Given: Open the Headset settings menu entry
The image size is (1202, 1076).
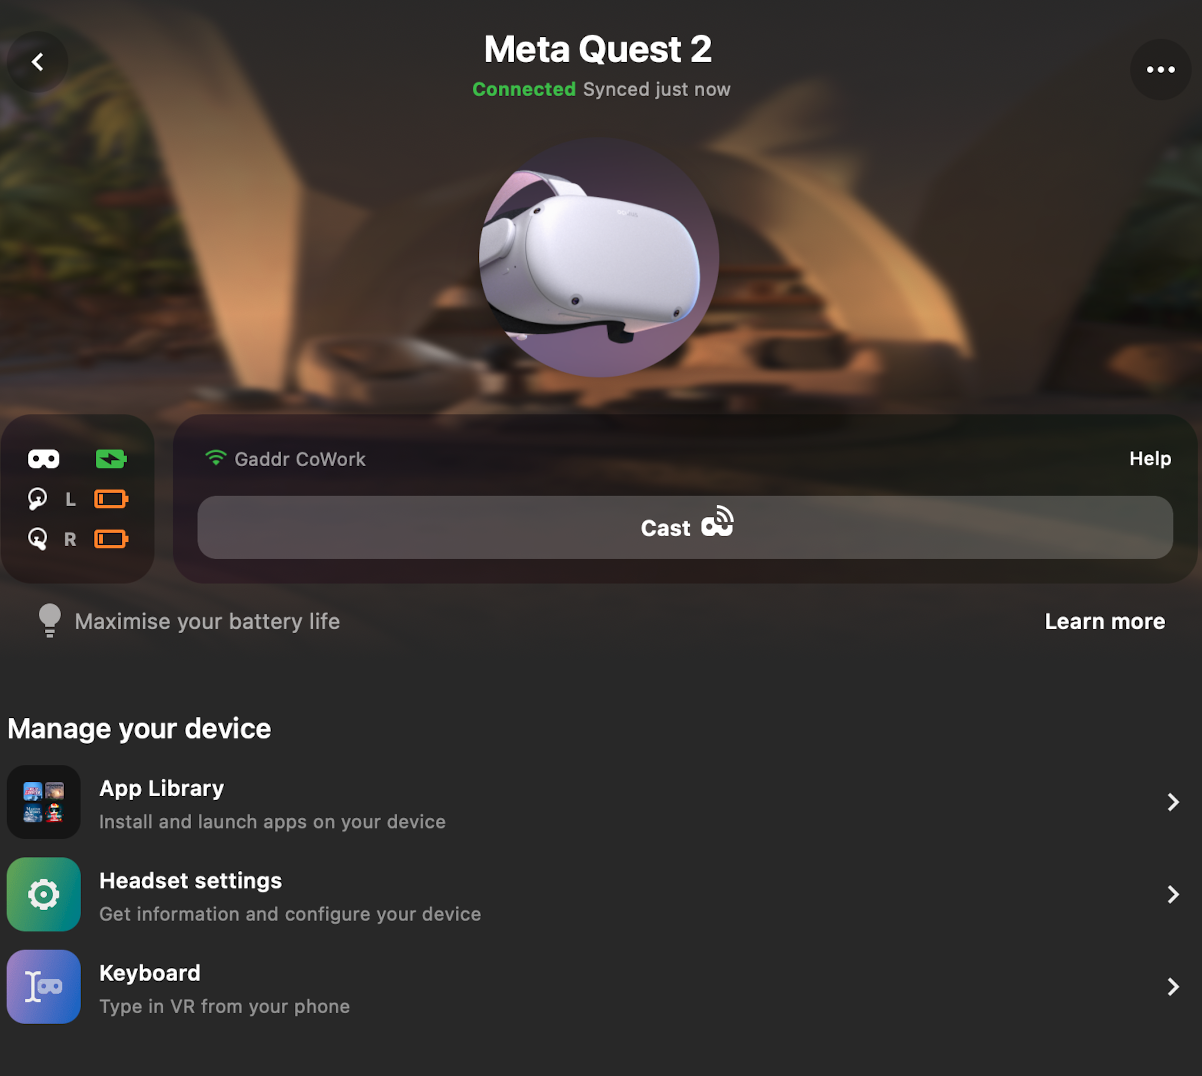Looking at the screenshot, I should click(x=601, y=895).
